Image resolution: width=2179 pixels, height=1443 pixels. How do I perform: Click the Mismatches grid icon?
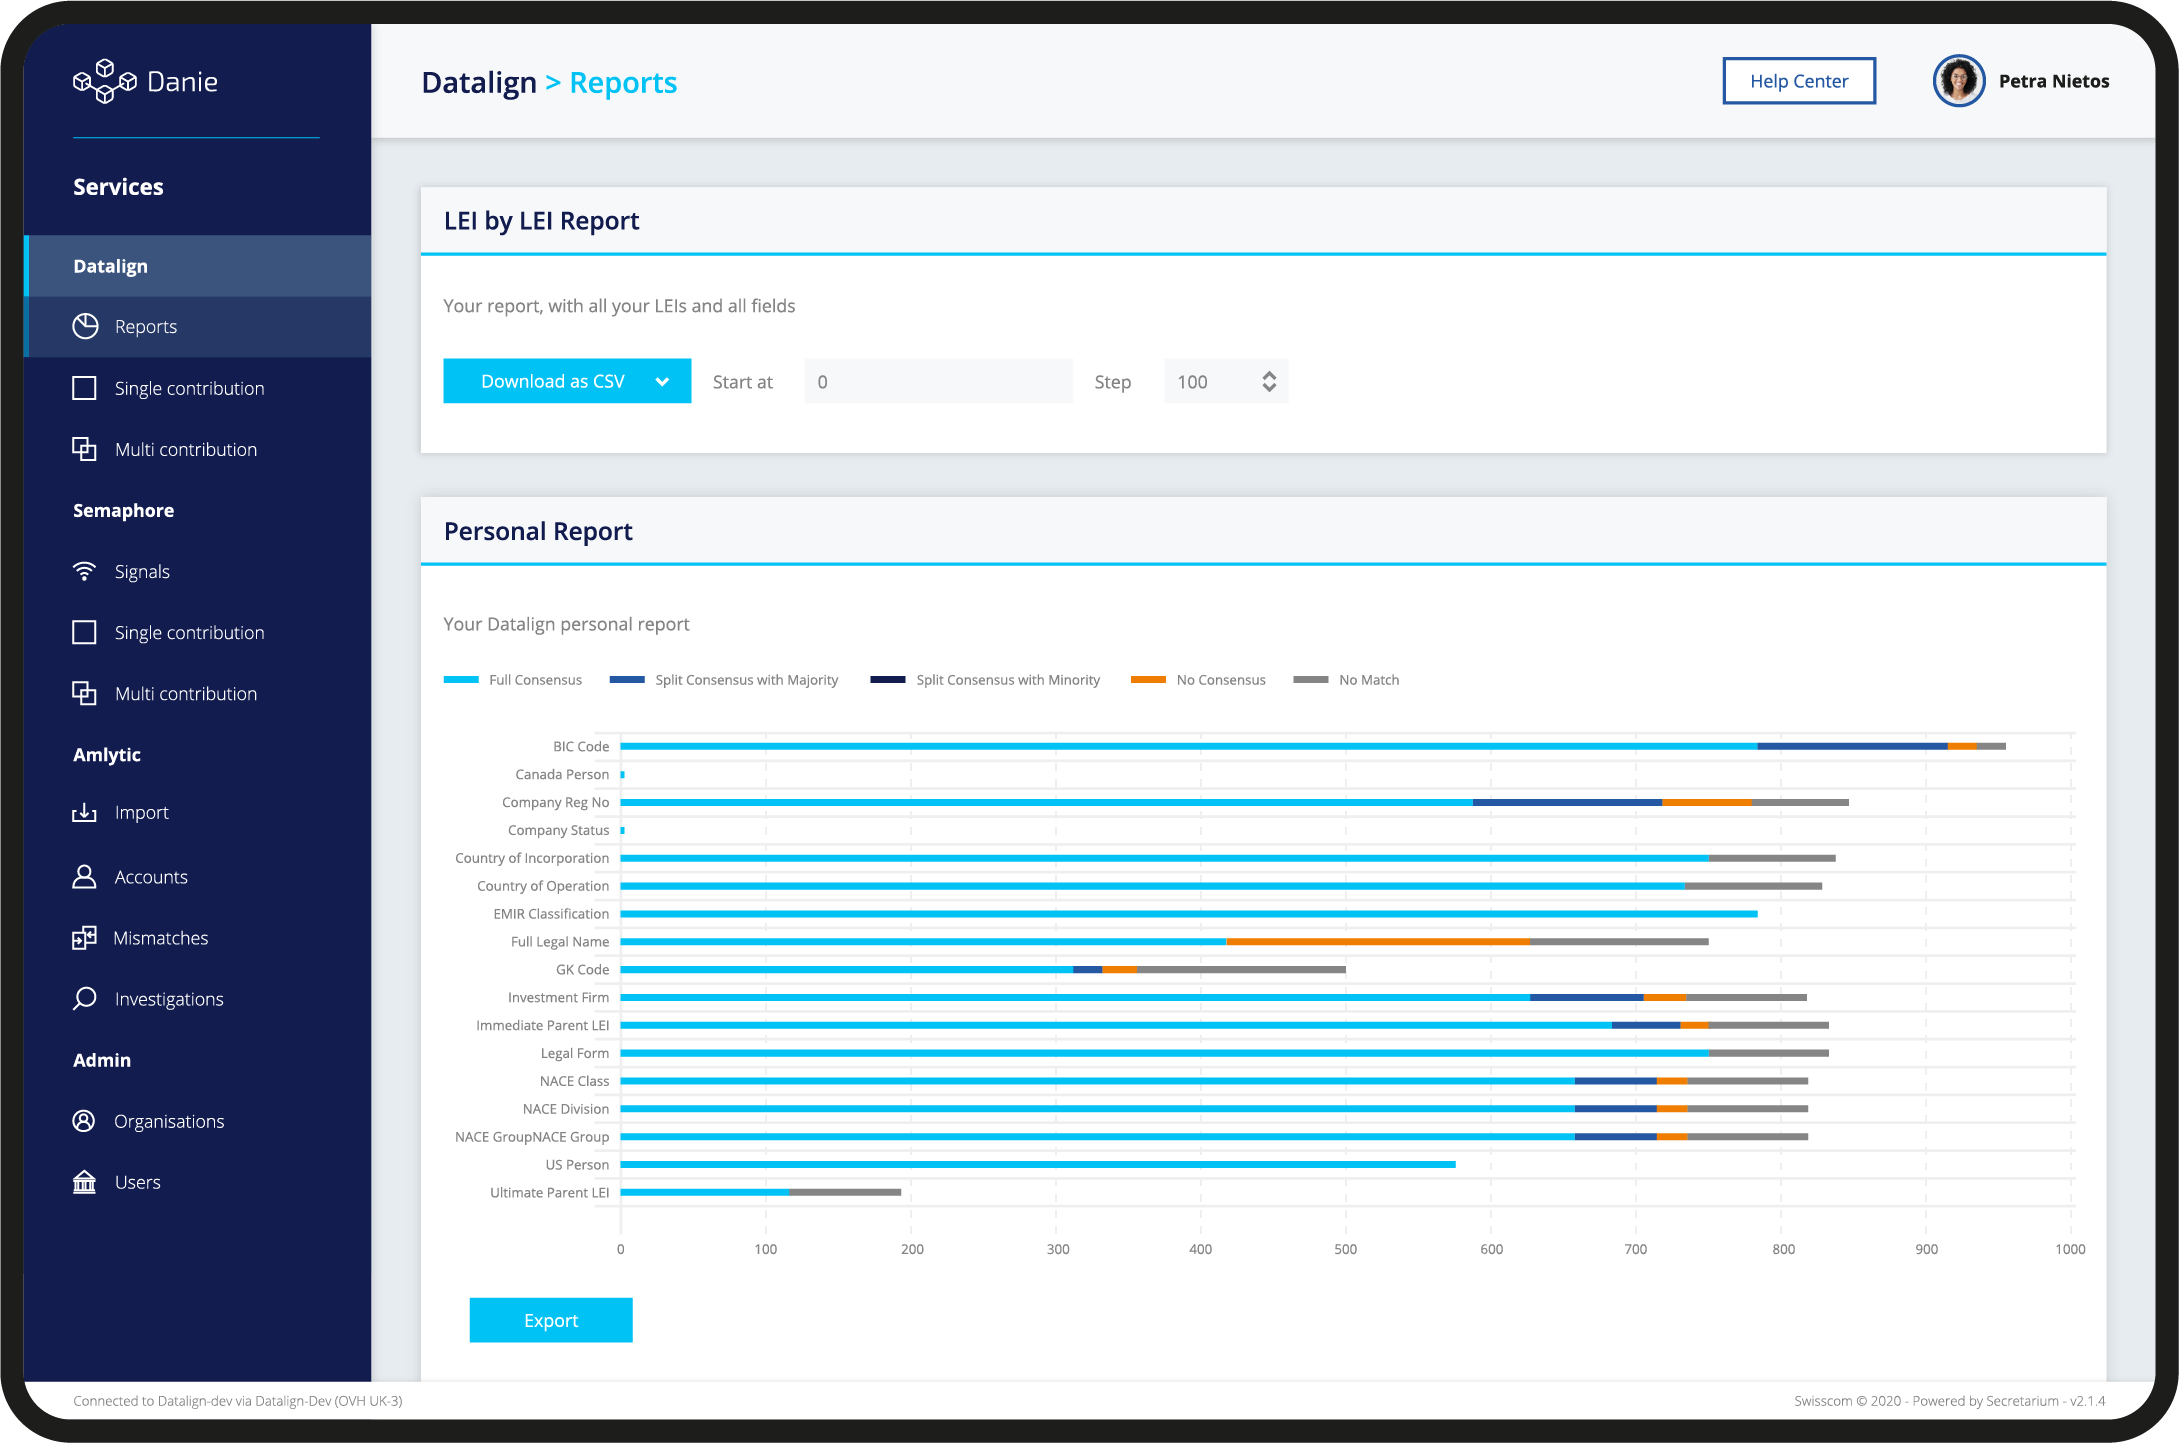point(85,937)
